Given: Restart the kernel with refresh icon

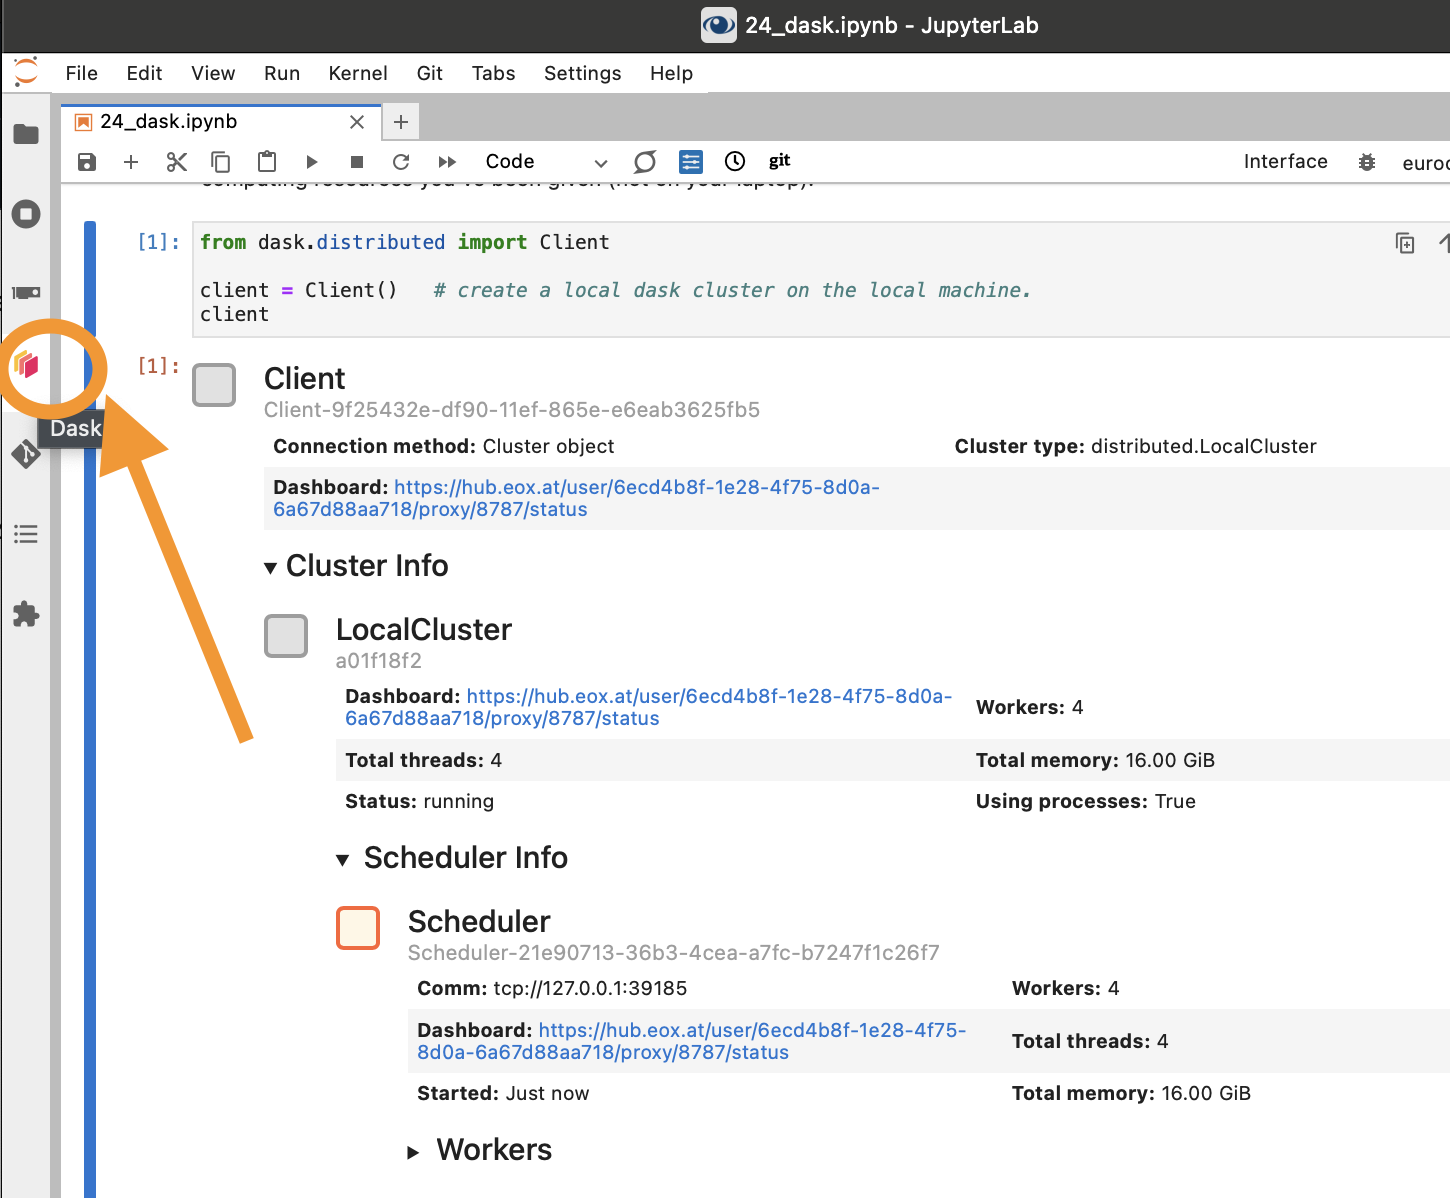Looking at the screenshot, I should pyautogui.click(x=401, y=162).
